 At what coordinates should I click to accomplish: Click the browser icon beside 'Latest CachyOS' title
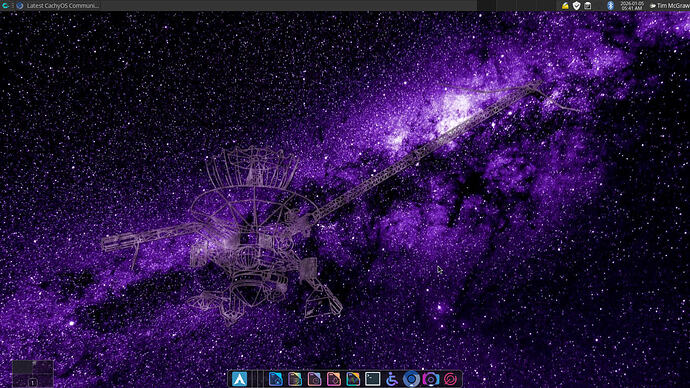click(x=20, y=6)
